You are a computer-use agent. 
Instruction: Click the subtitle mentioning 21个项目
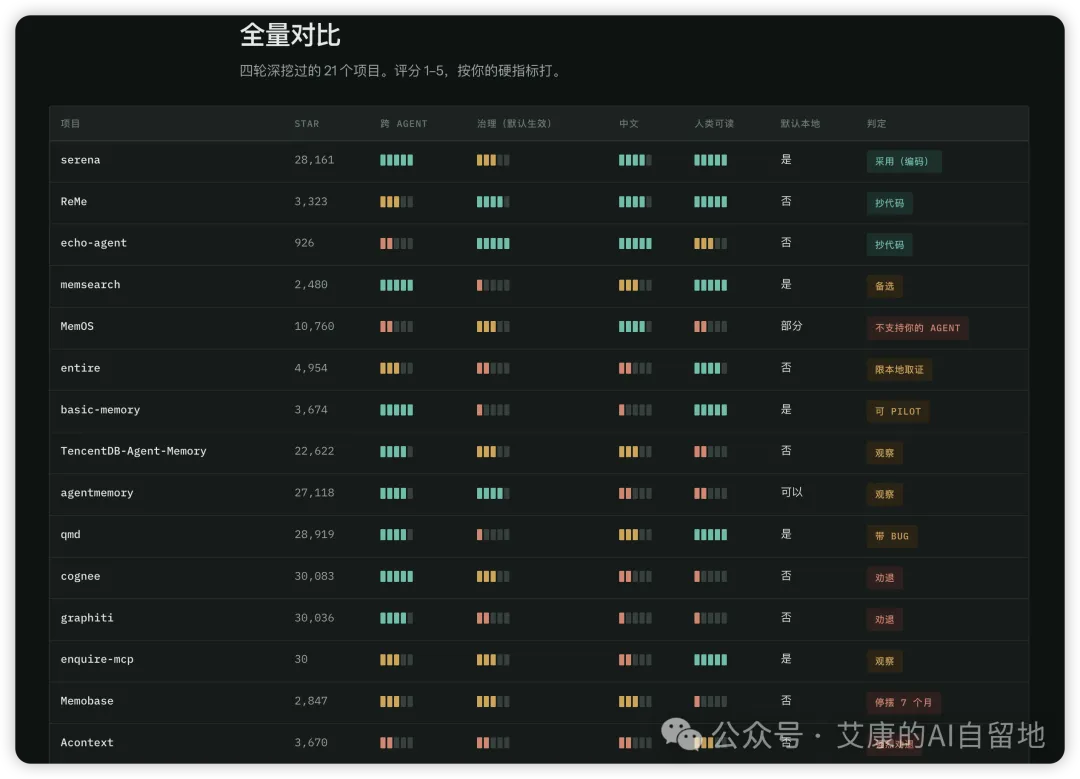402,71
